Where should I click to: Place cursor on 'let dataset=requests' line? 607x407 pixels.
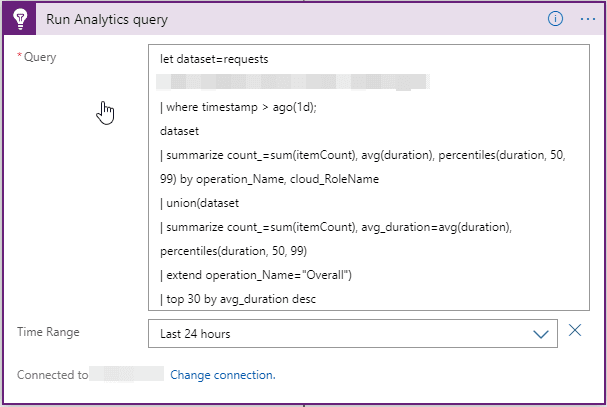tap(214, 59)
